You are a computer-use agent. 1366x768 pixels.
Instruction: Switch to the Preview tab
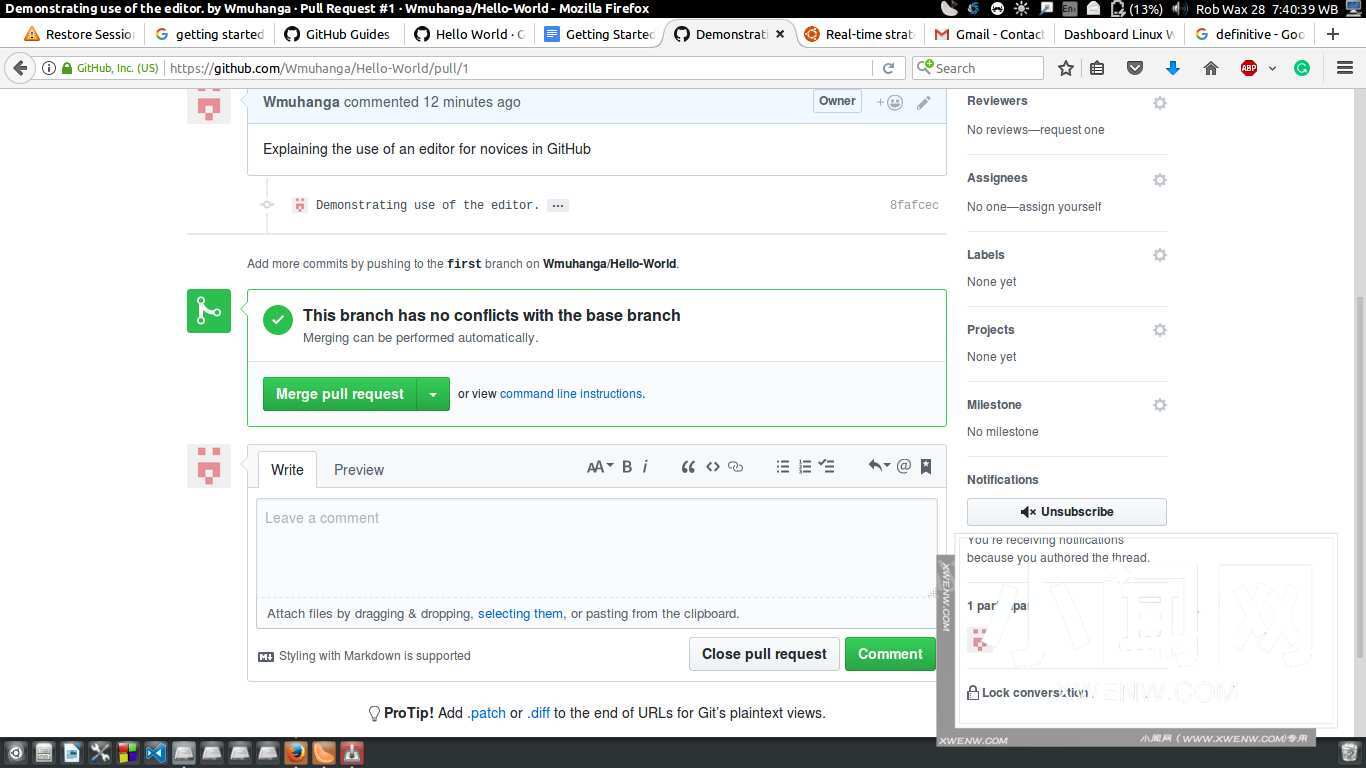click(359, 470)
